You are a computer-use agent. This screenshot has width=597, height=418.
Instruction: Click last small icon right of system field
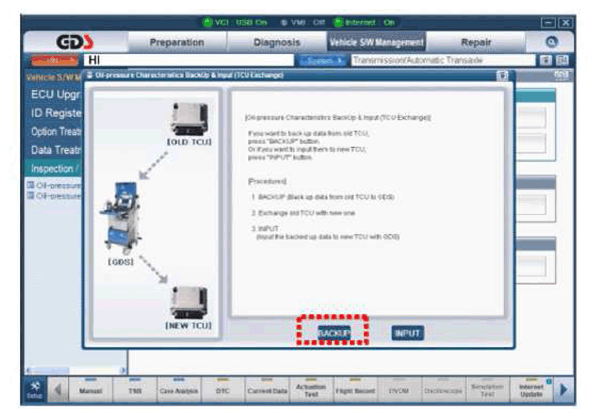pos(562,61)
